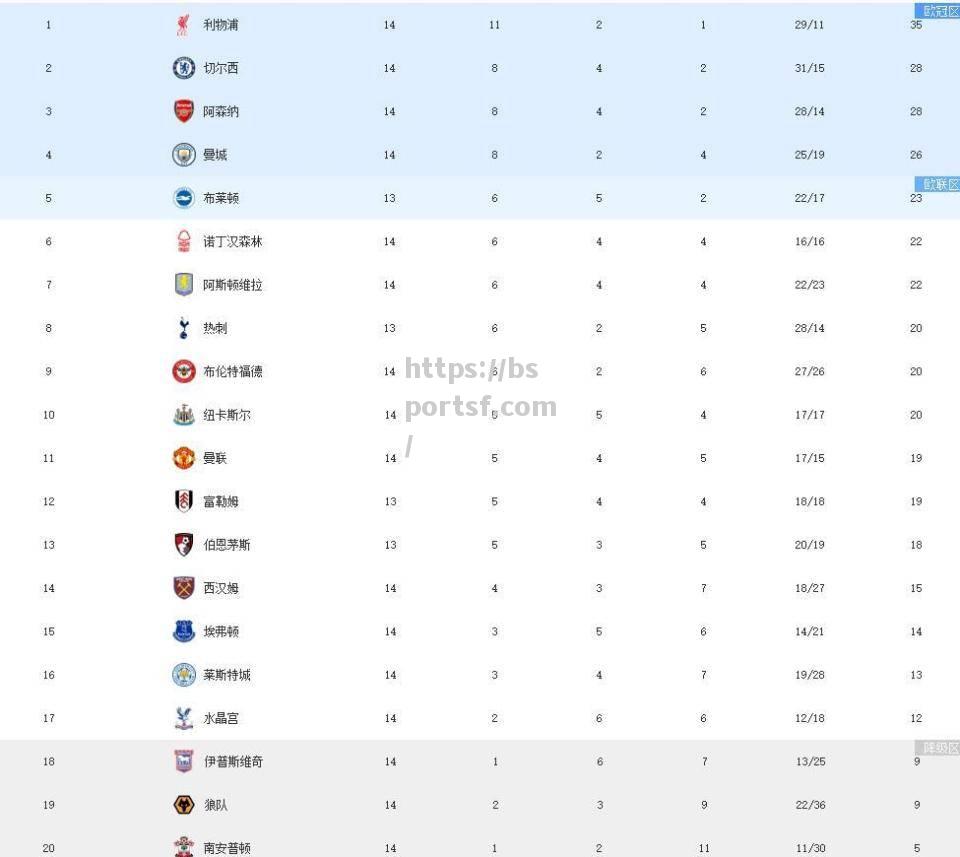Viewport: 960px width, 857px height.
Task: Open the 诺丁汉森林 team link
Action: (x=233, y=242)
